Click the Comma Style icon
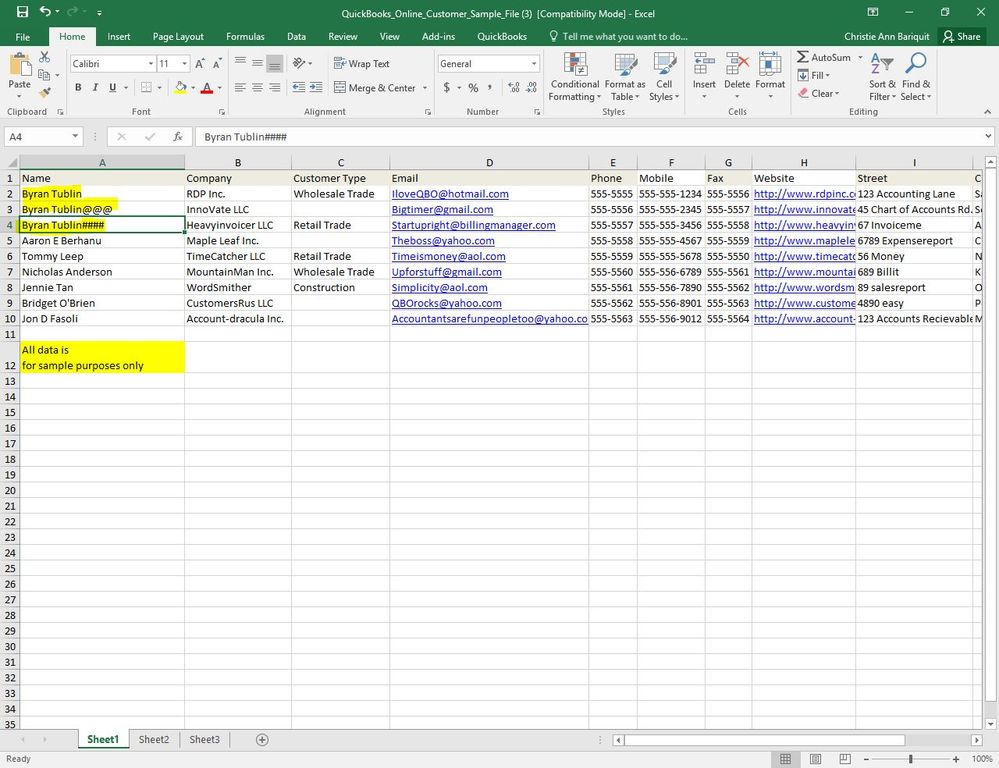 [490, 88]
